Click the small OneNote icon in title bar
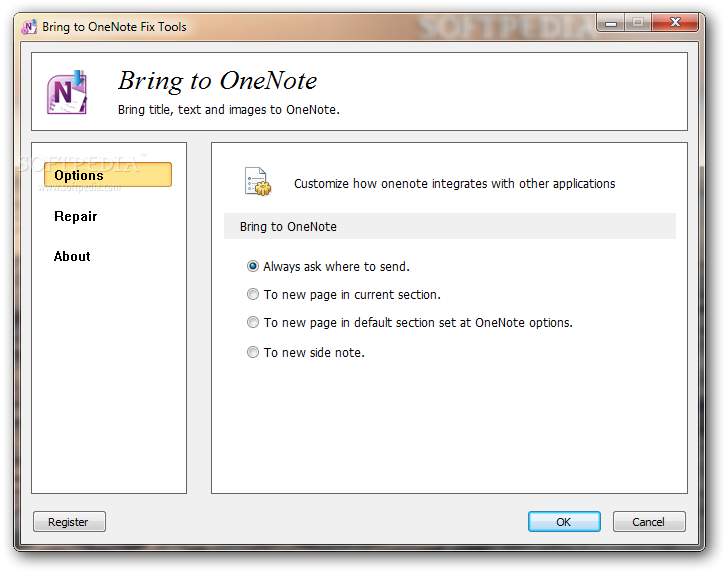The image size is (726, 572). [x=29, y=27]
